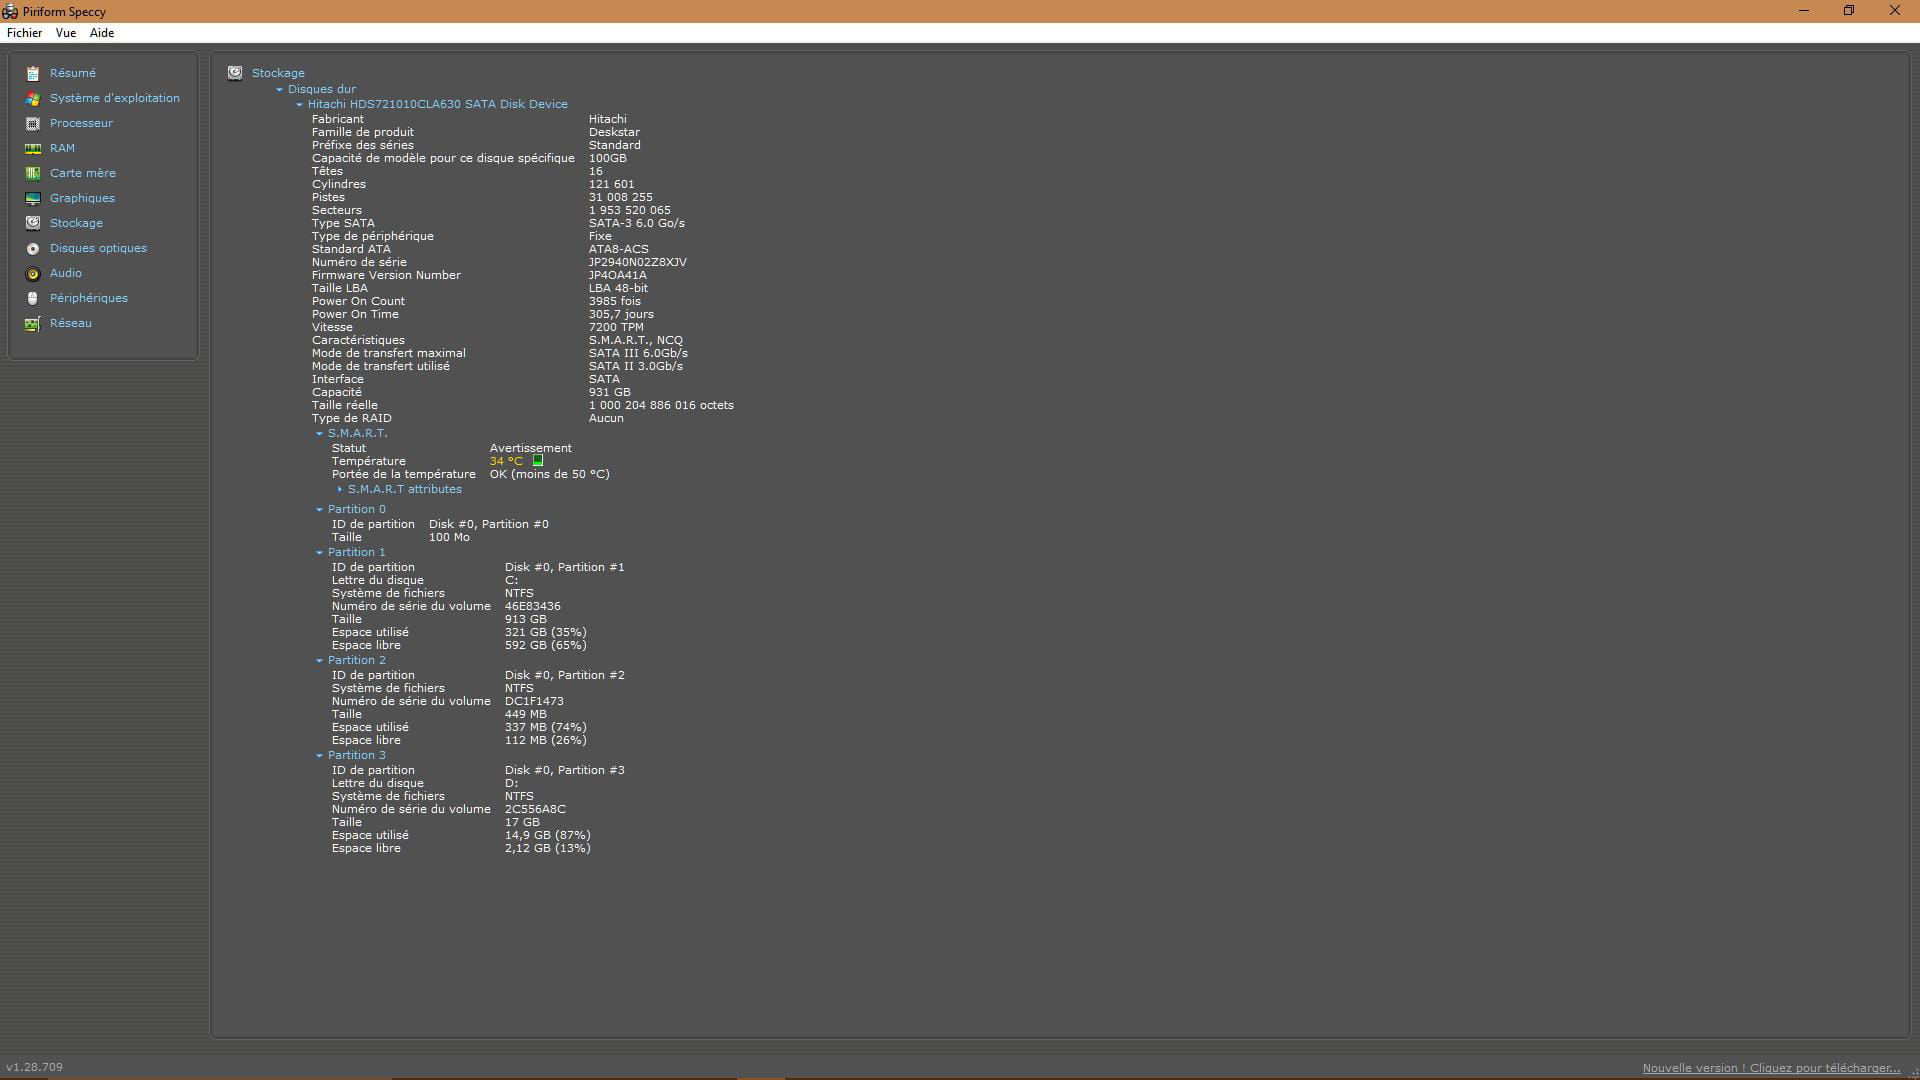Click the 305,7 jours value
Image resolution: width=1920 pixels, height=1080 pixels.
point(621,314)
